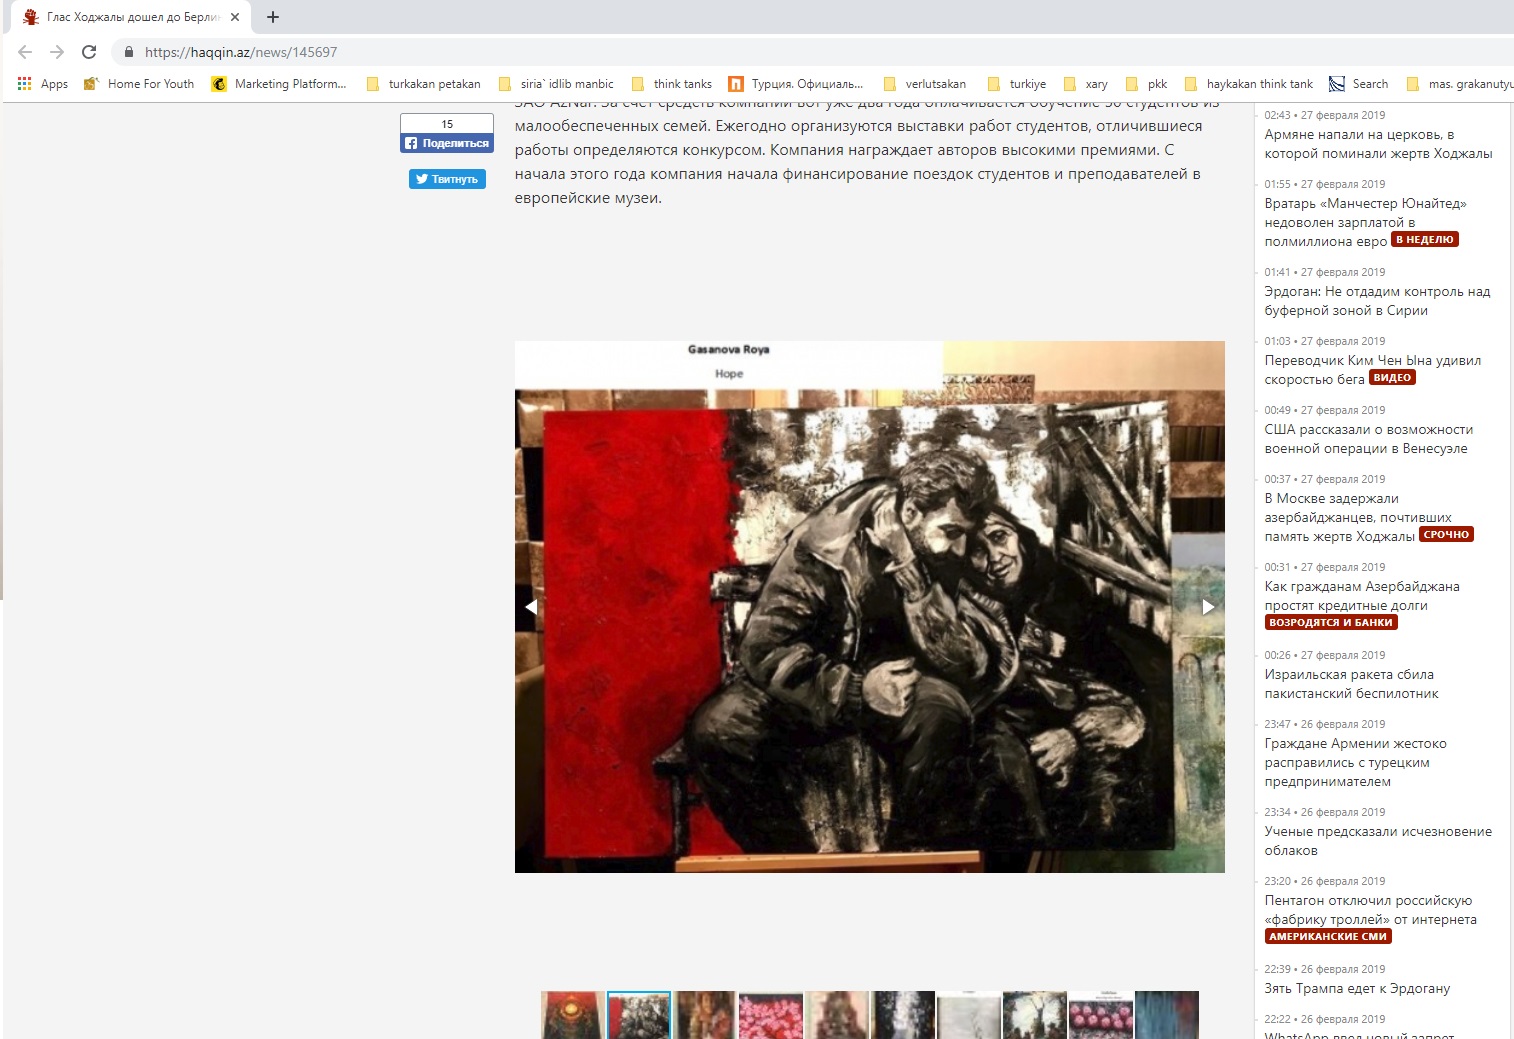
Task: Open the Search bookmark
Action: click(1359, 84)
